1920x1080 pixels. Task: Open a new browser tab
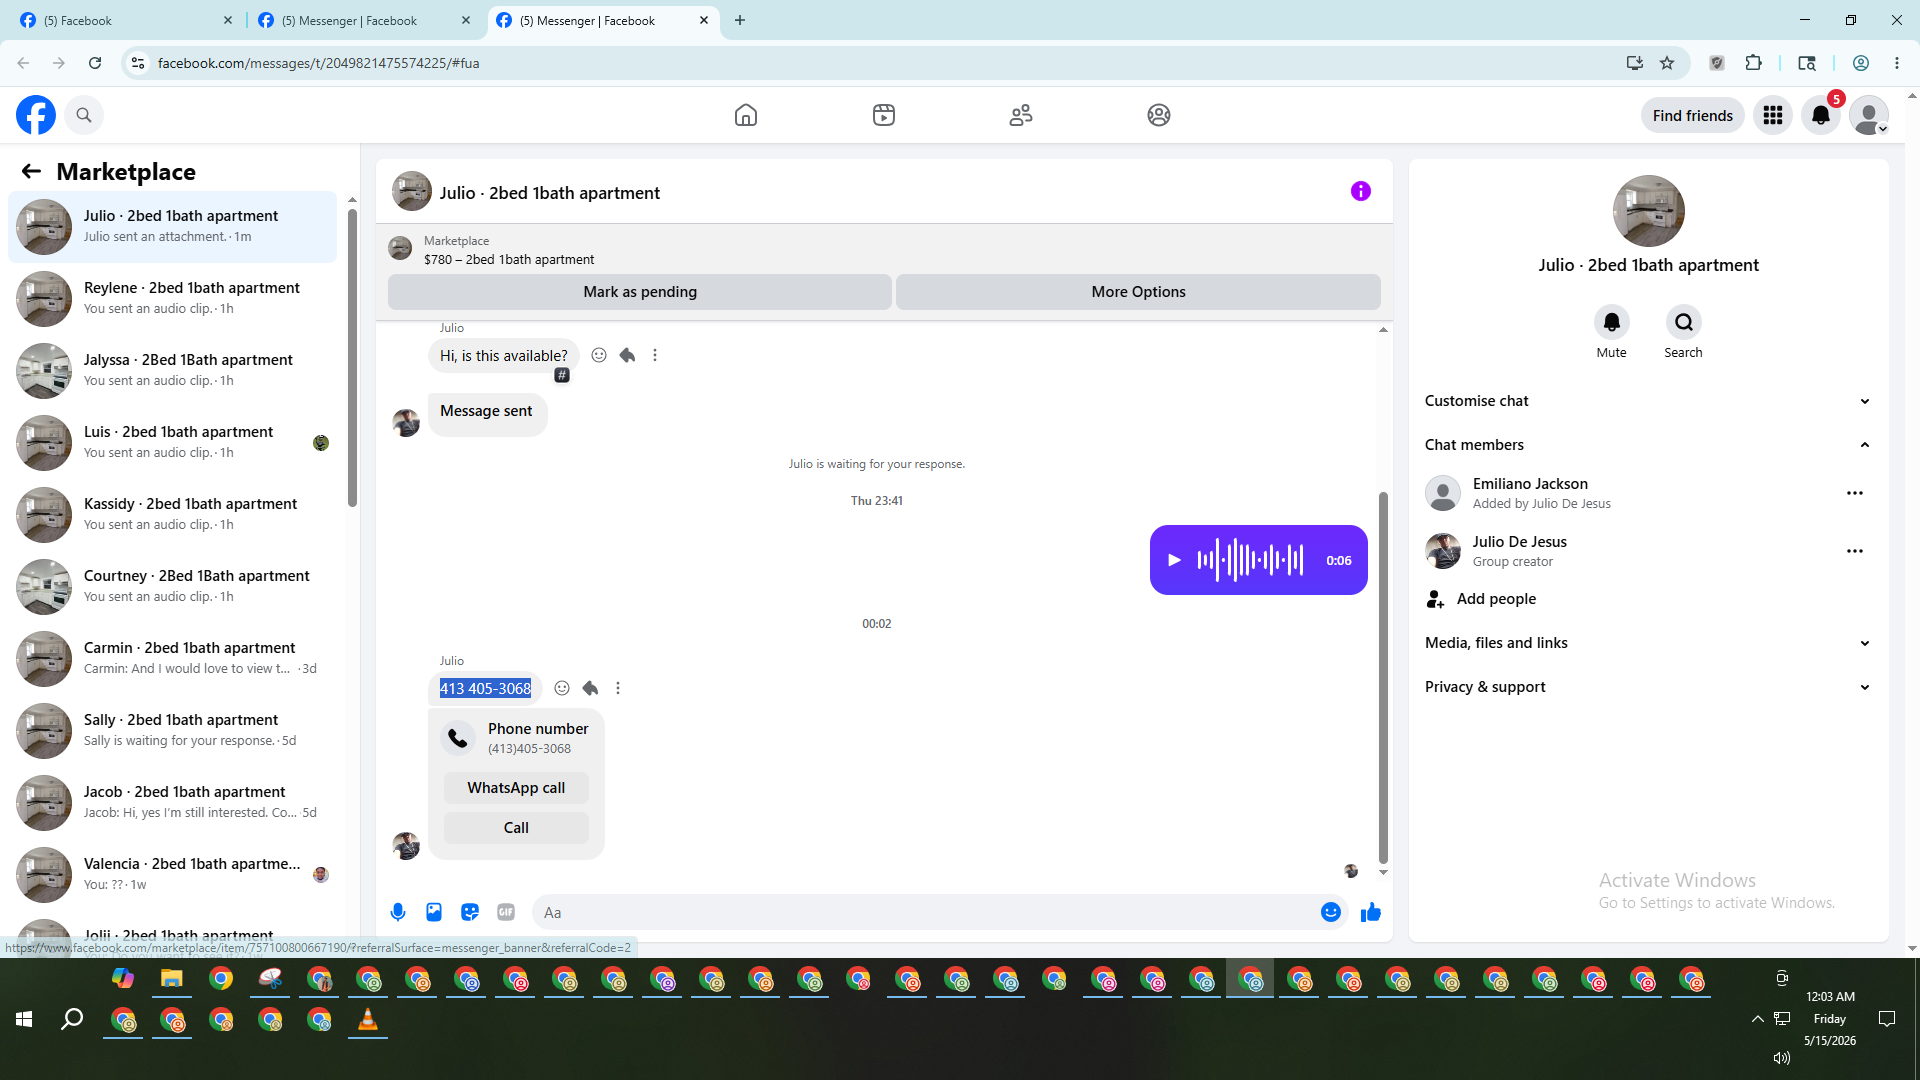coord(740,20)
